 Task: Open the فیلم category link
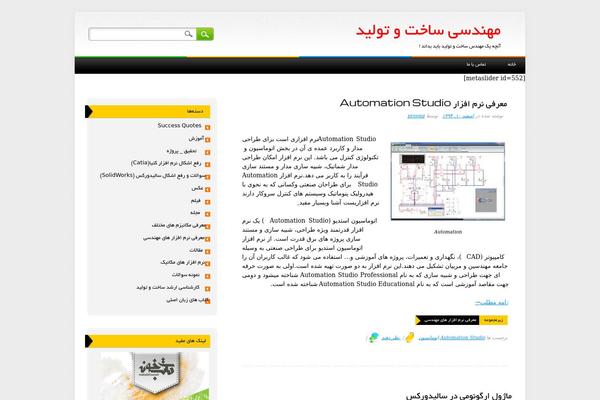point(196,200)
